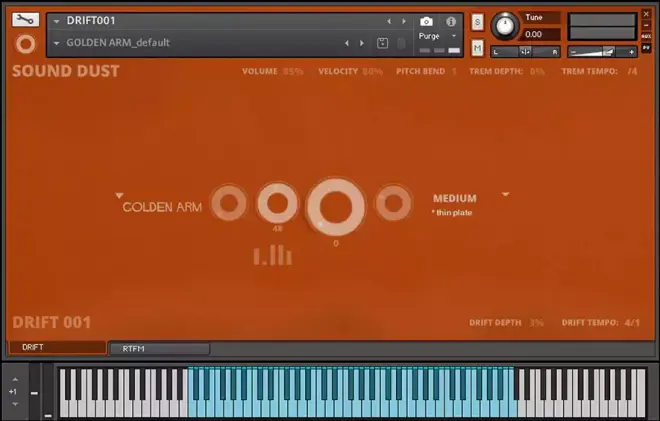Click the pitch wheel strip beside keyboard
This screenshot has height=421, width=660.
tap(35, 392)
